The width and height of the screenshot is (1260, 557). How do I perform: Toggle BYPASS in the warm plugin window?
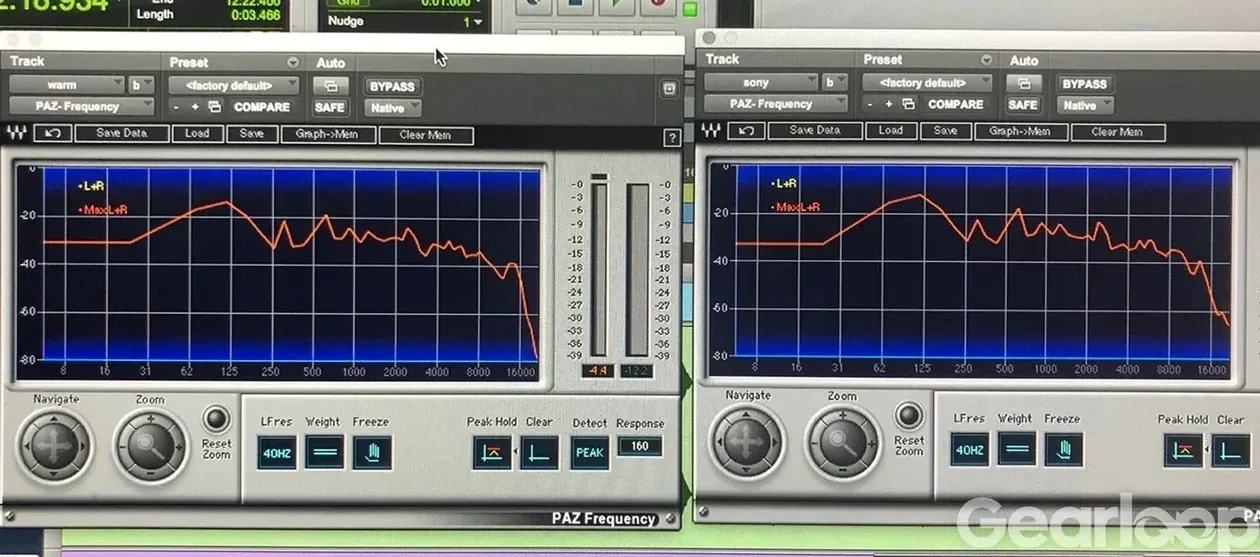pos(391,86)
